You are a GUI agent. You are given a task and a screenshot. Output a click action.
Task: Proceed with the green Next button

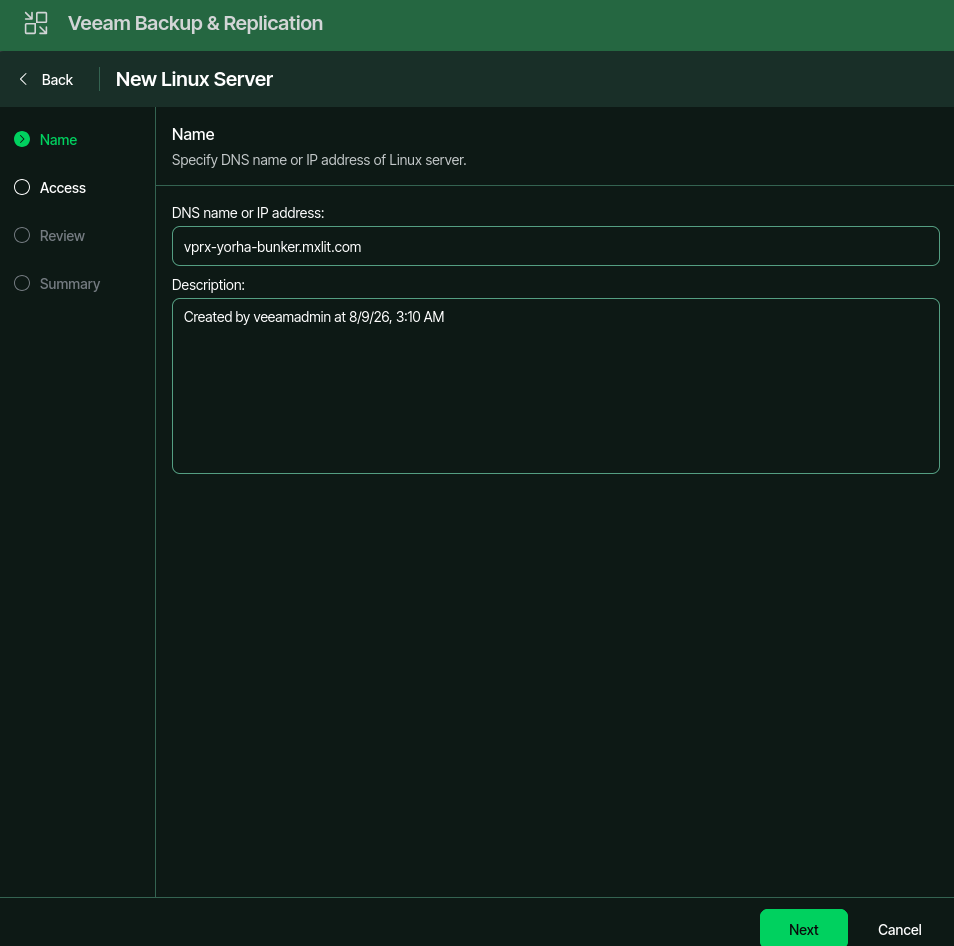(x=803, y=929)
